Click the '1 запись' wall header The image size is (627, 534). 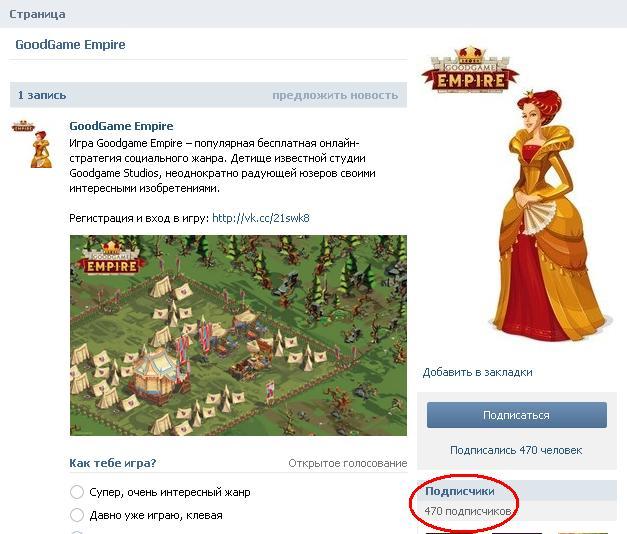click(42, 95)
